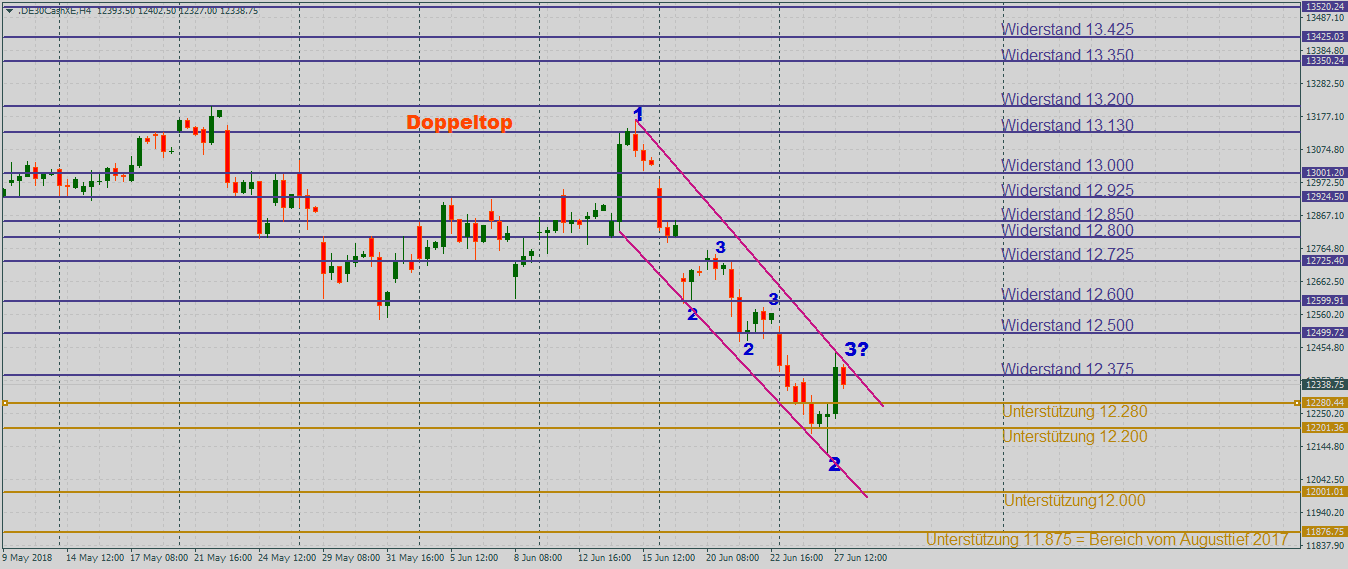The image size is (1348, 569).
Task: Click the 12 Jun 16:00 time axis label
Action: pyautogui.click(x=604, y=558)
